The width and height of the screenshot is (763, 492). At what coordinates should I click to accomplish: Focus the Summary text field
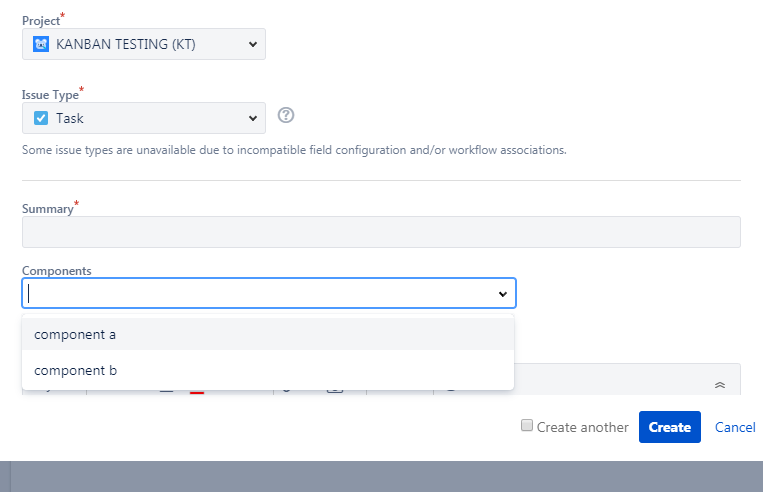381,232
